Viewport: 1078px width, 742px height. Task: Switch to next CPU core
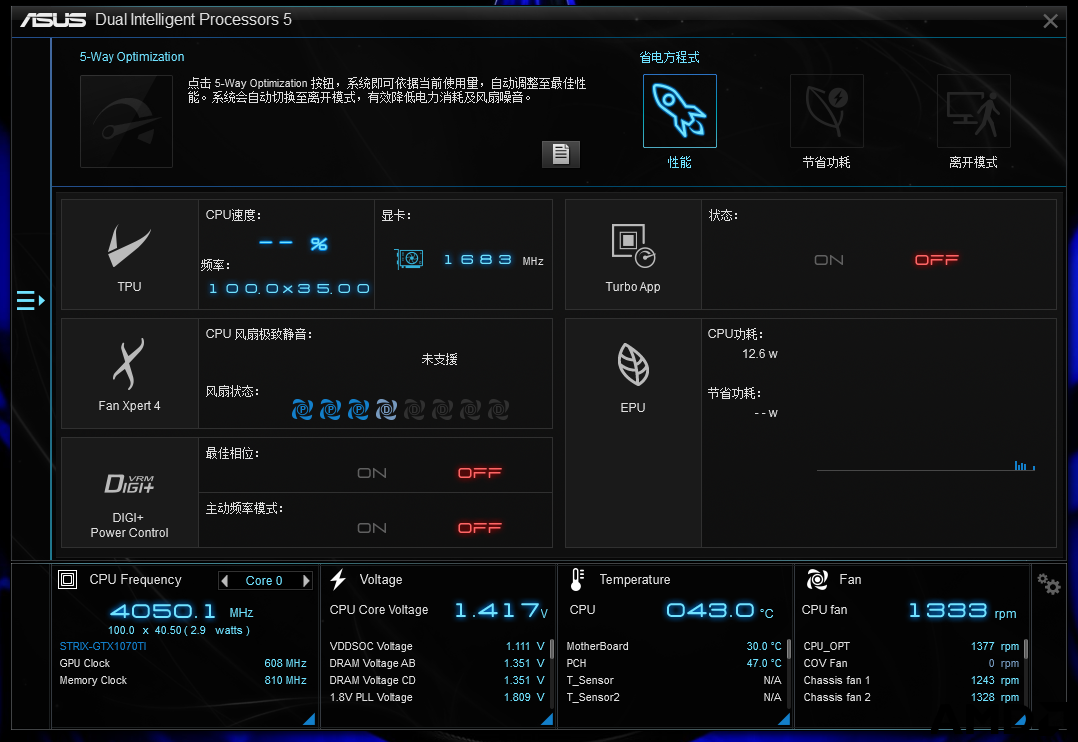tap(306, 580)
